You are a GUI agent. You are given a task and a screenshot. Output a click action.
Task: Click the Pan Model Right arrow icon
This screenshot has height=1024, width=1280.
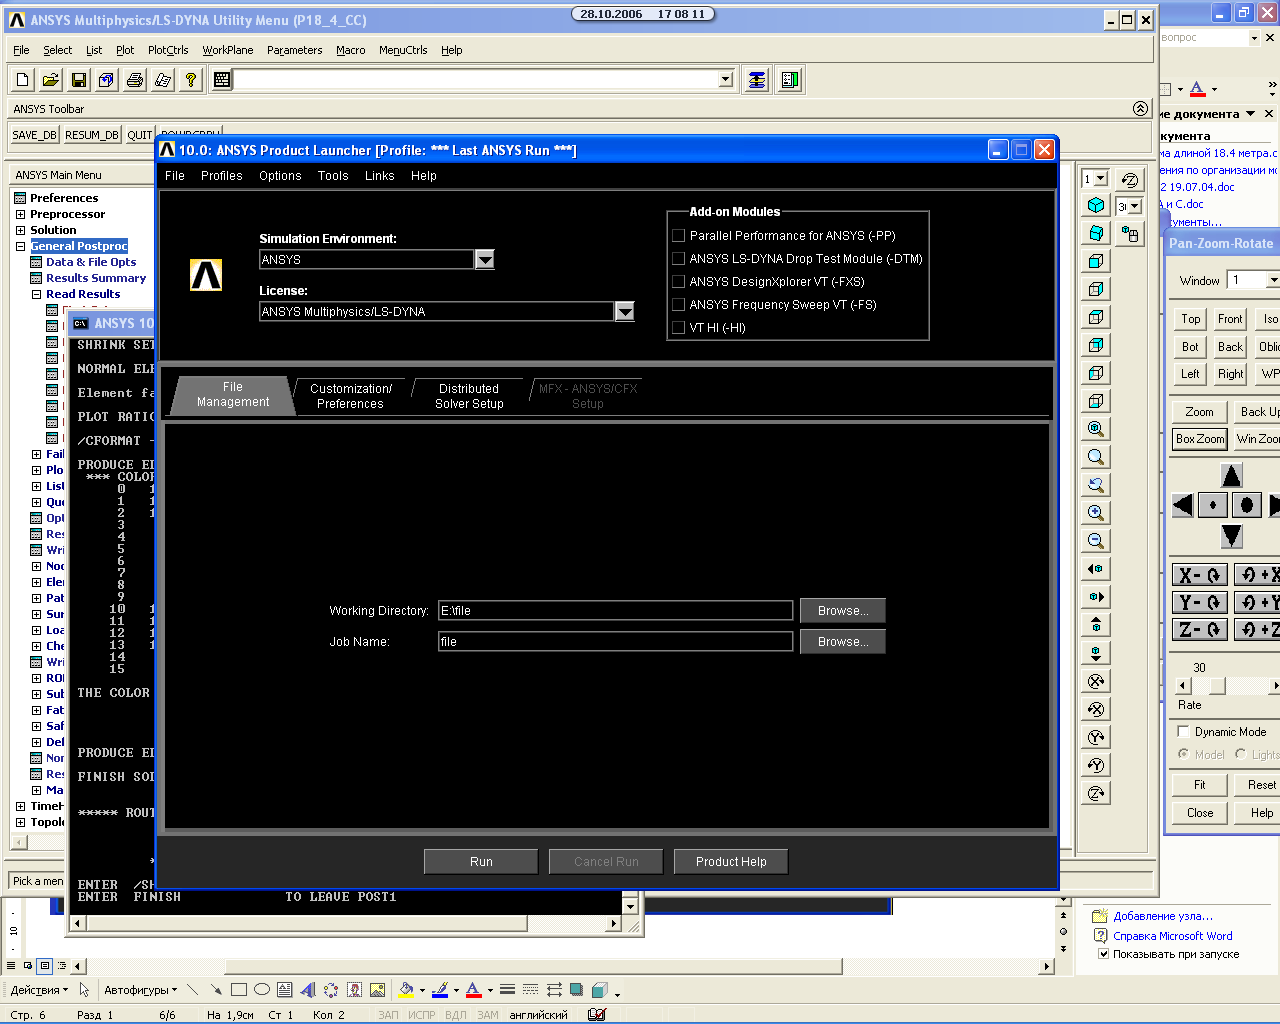tap(1096, 597)
